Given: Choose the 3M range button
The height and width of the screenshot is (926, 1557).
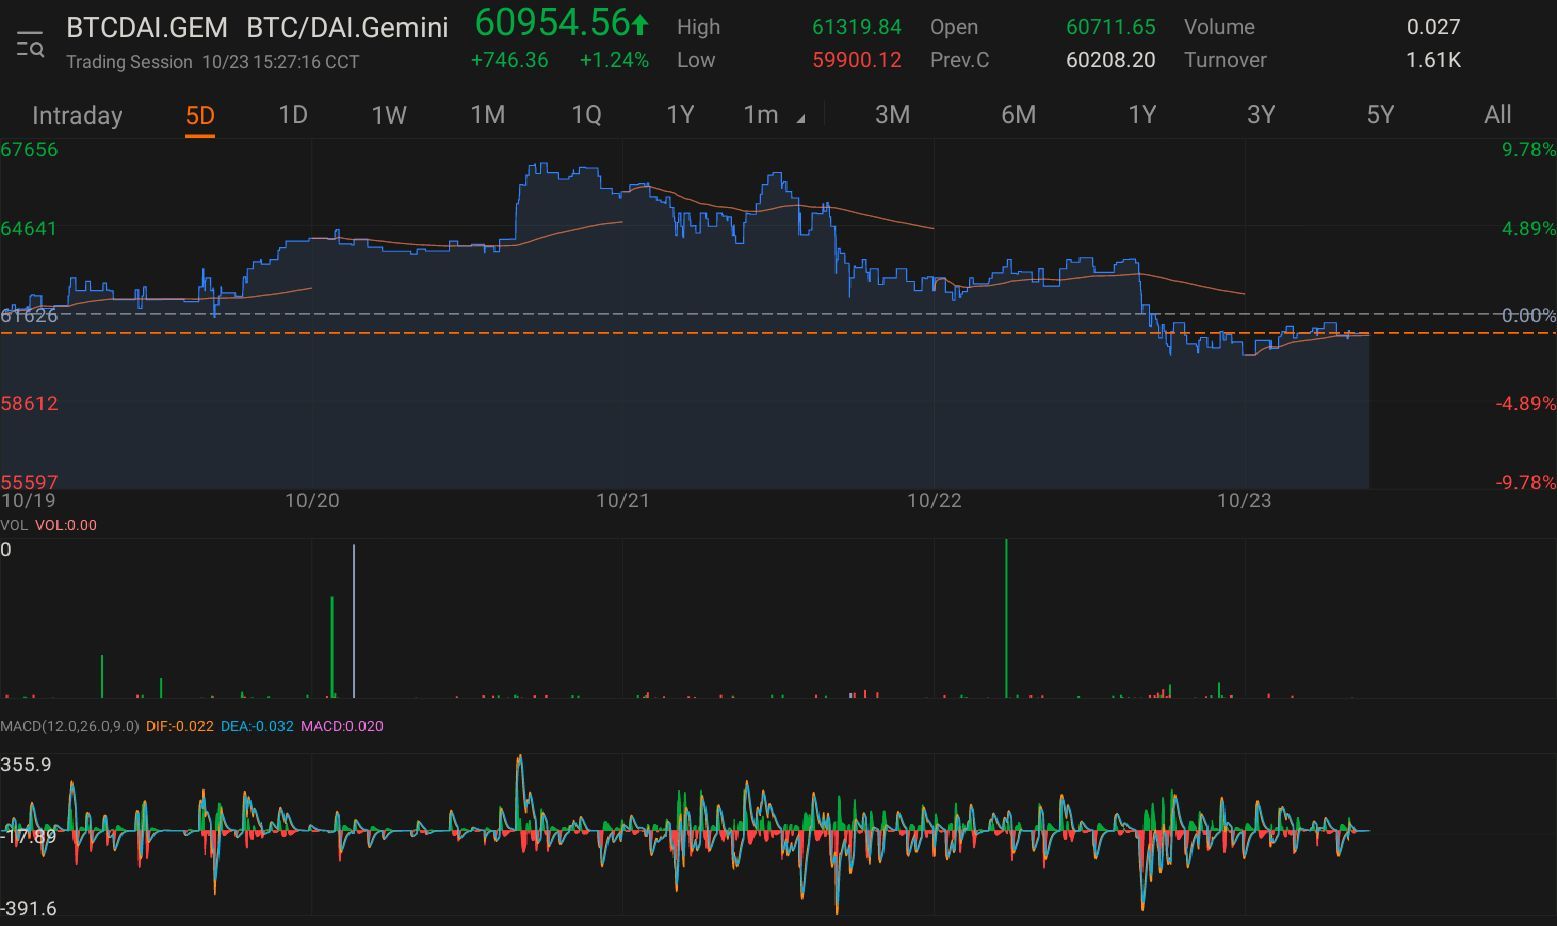Looking at the screenshot, I should pyautogui.click(x=892, y=115).
